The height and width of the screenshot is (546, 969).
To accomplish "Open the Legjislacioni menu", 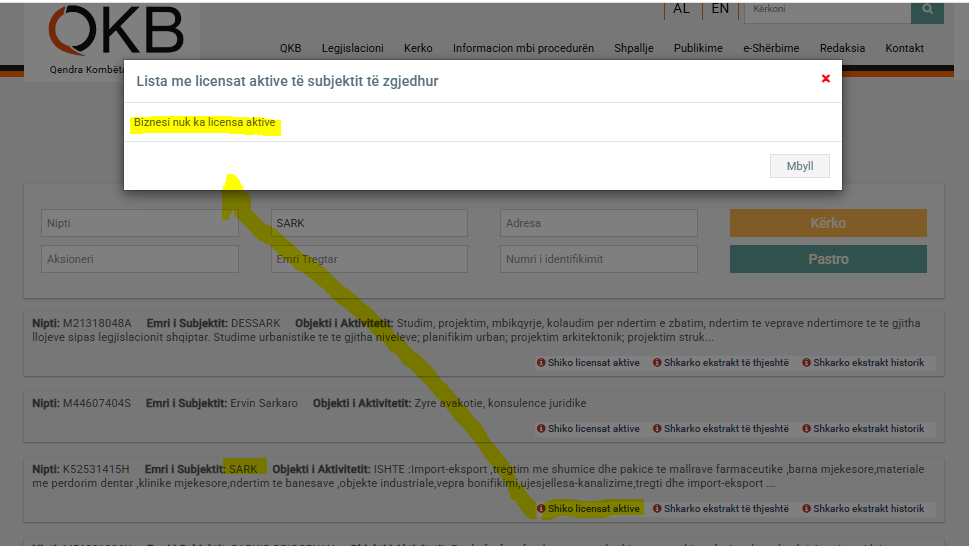I will point(352,48).
